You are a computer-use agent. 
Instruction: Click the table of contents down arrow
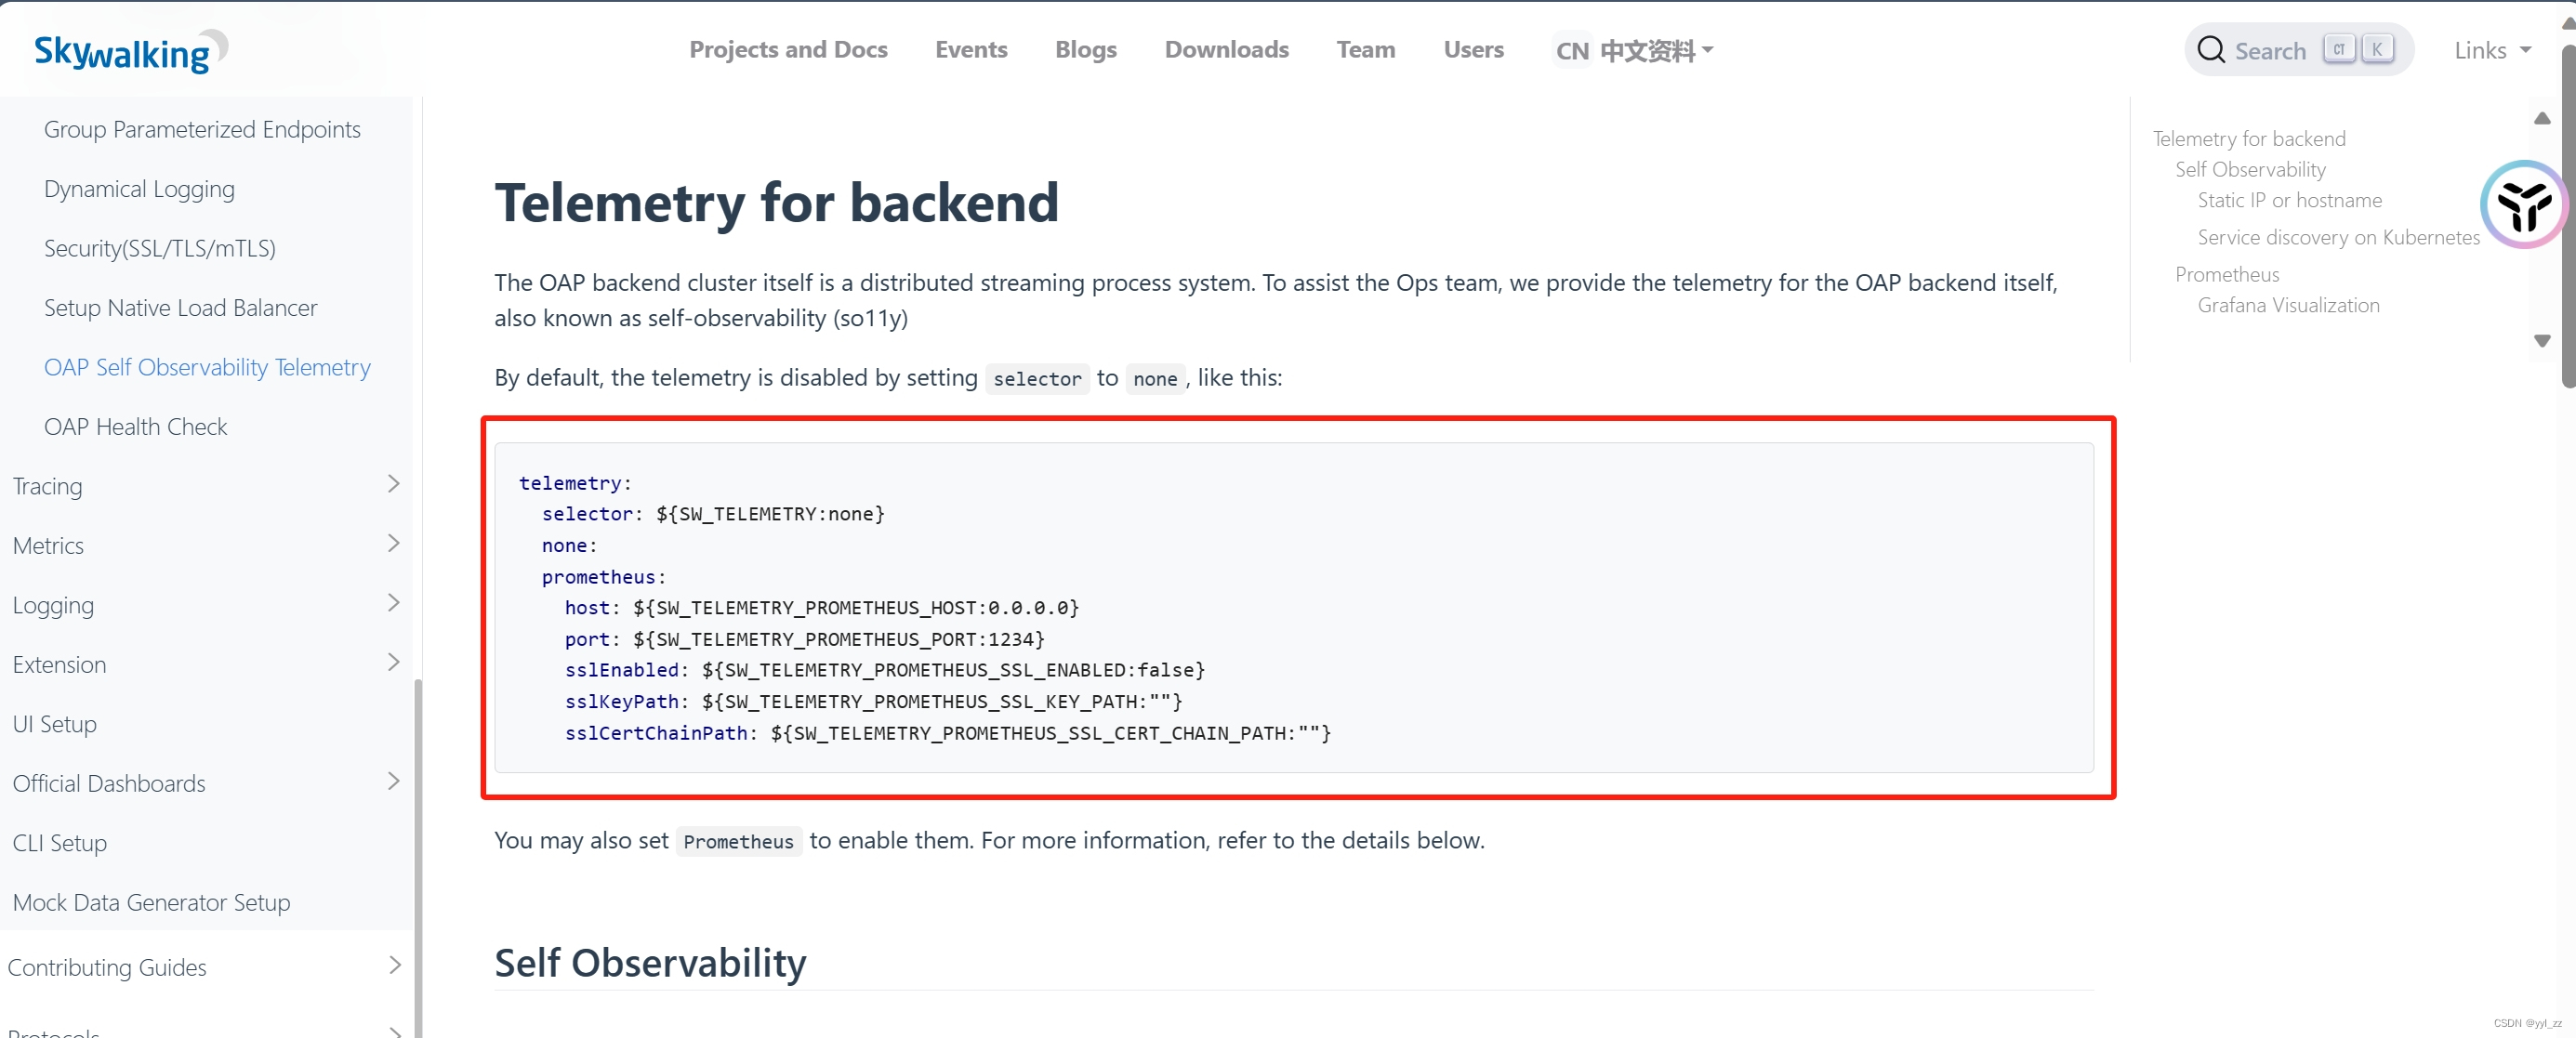2542,341
